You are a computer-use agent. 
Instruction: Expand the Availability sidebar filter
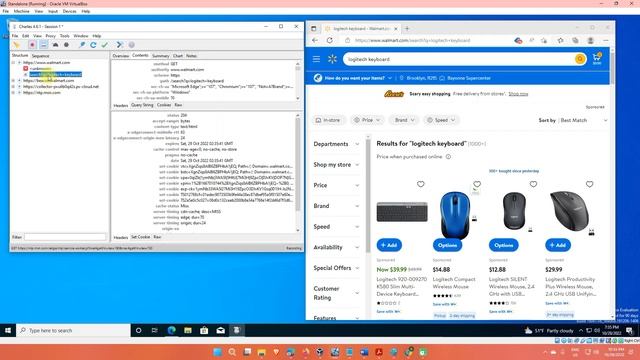[336, 247]
